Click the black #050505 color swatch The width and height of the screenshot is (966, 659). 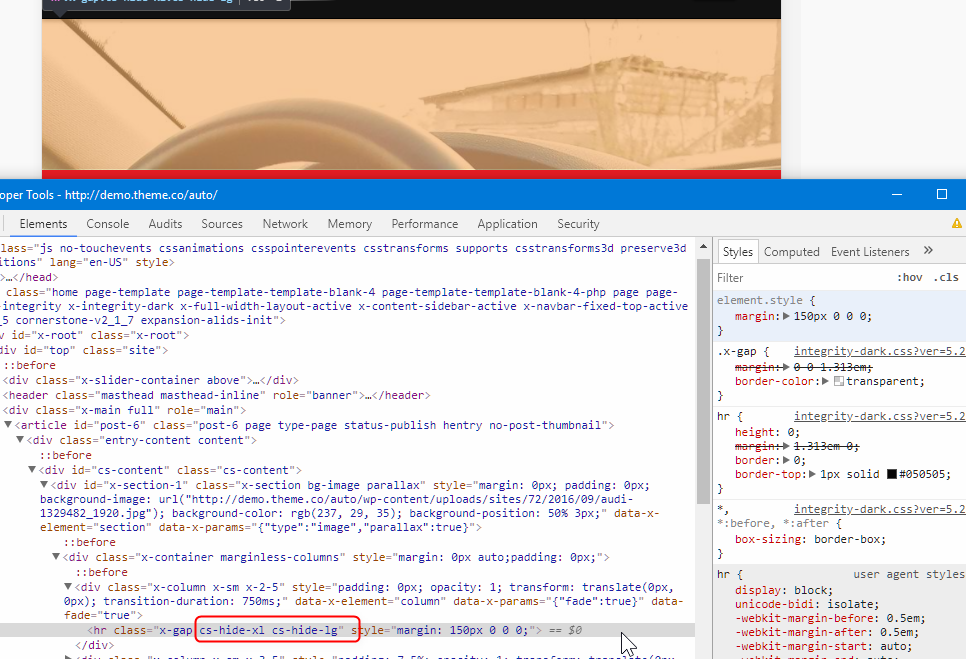tap(893, 474)
